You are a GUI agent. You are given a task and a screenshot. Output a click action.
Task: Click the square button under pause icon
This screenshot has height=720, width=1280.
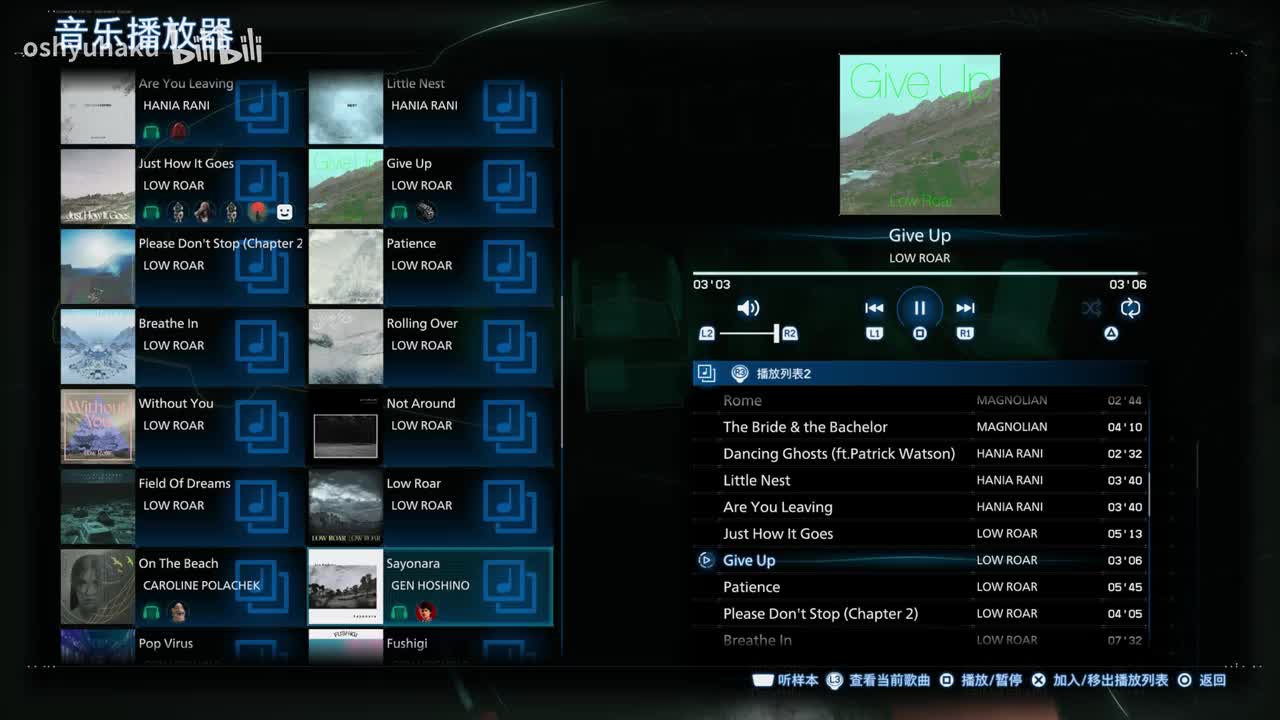[920, 333]
